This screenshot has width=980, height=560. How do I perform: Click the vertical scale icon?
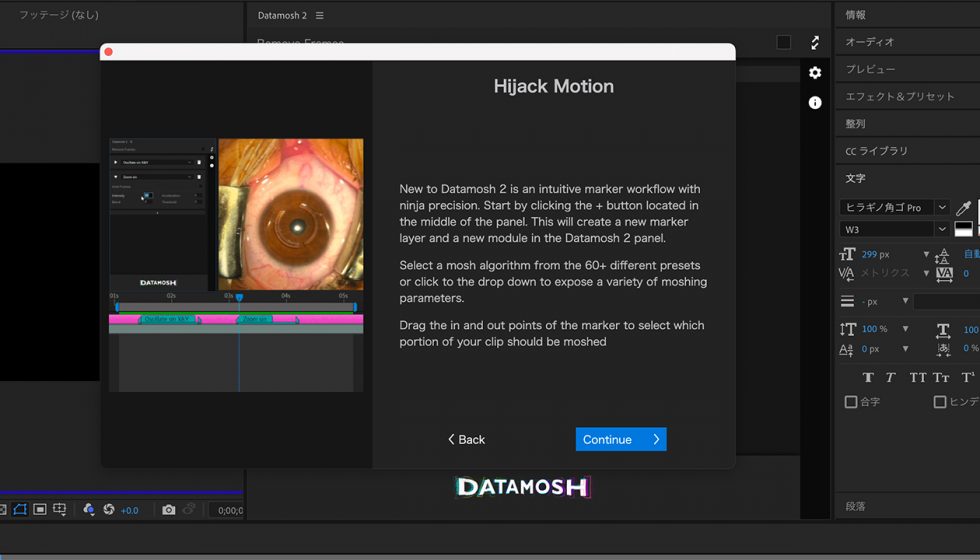(848, 329)
